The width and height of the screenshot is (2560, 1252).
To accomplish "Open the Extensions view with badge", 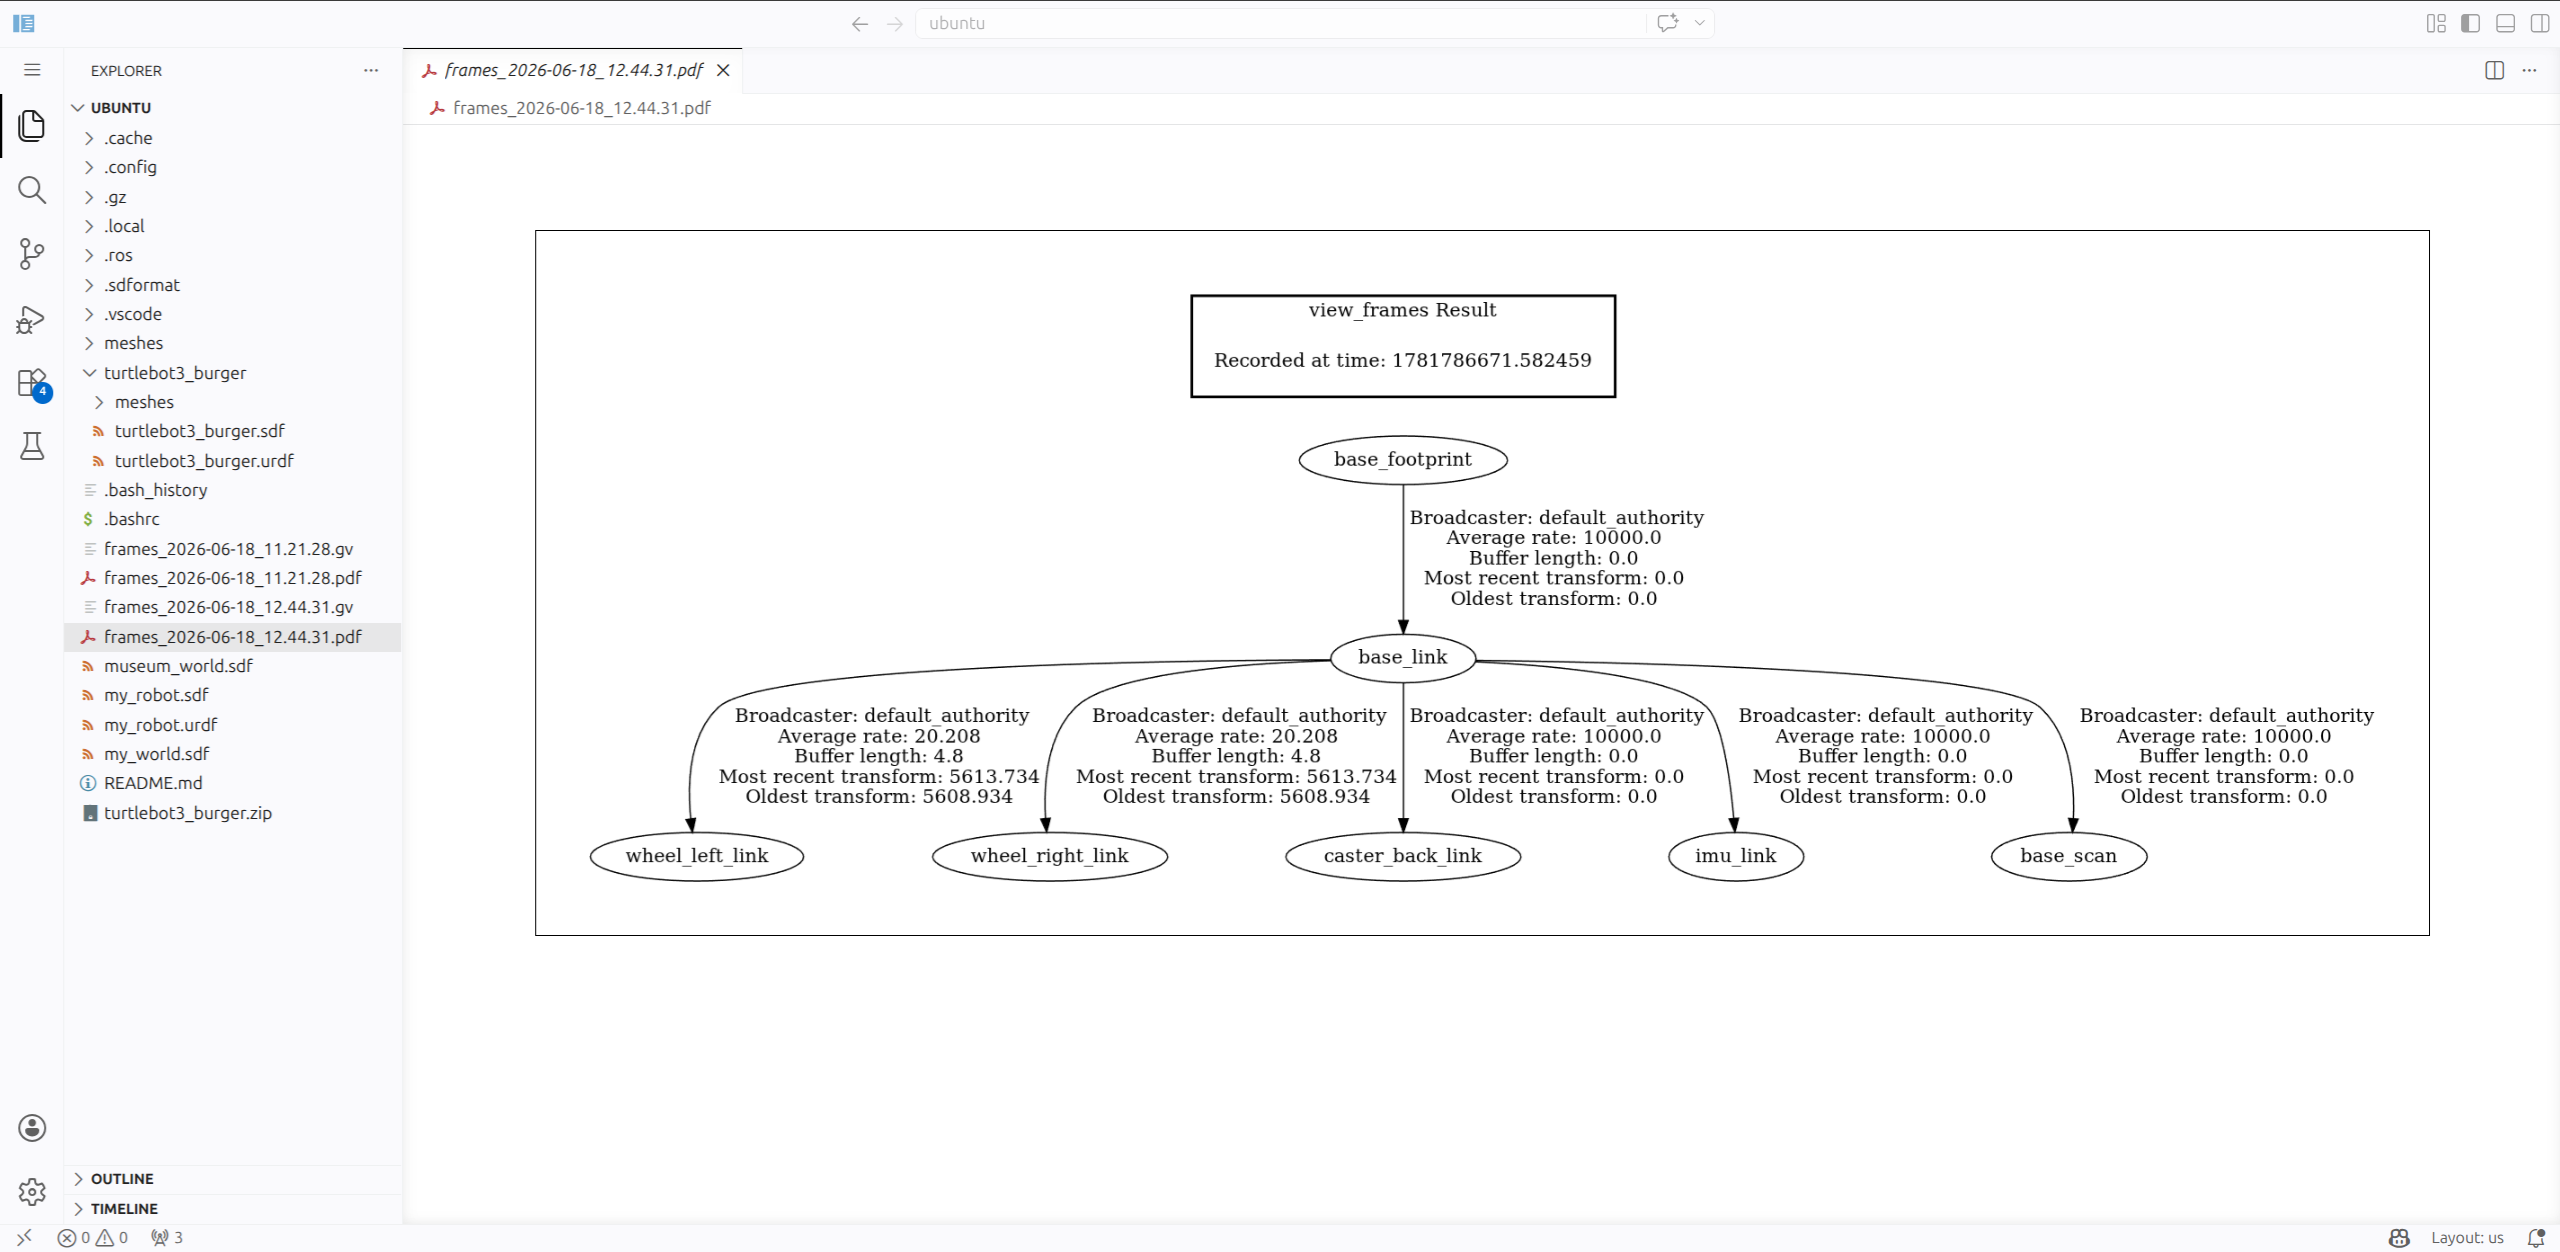I will pyautogui.click(x=32, y=383).
